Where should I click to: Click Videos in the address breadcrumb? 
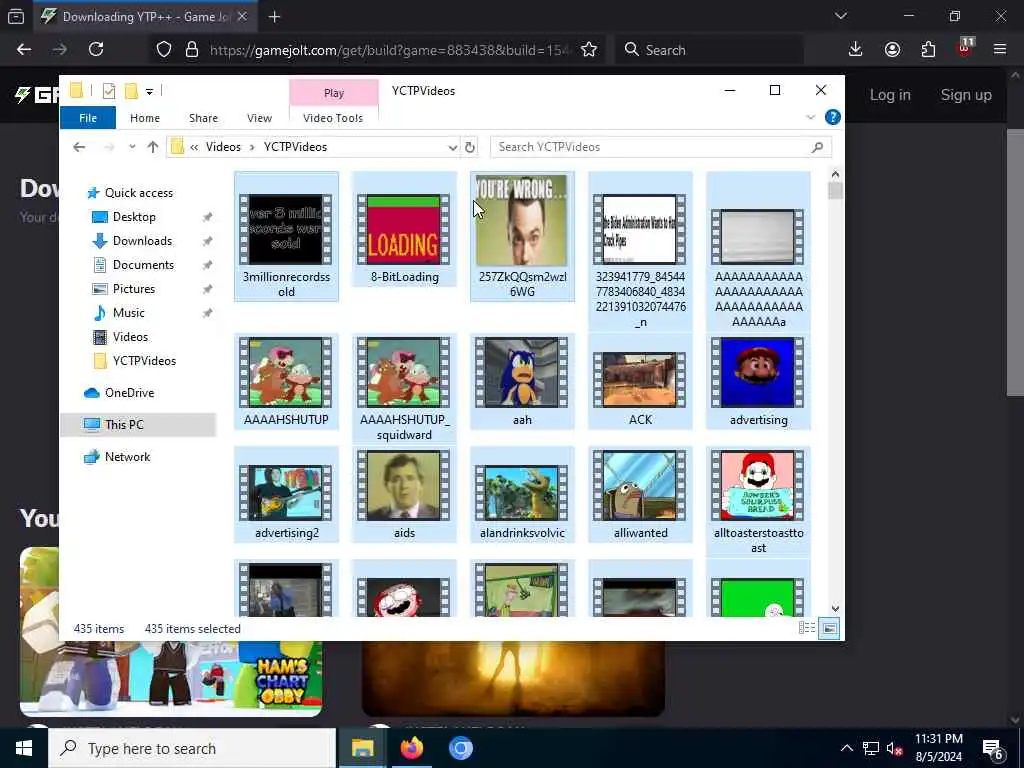(x=223, y=147)
